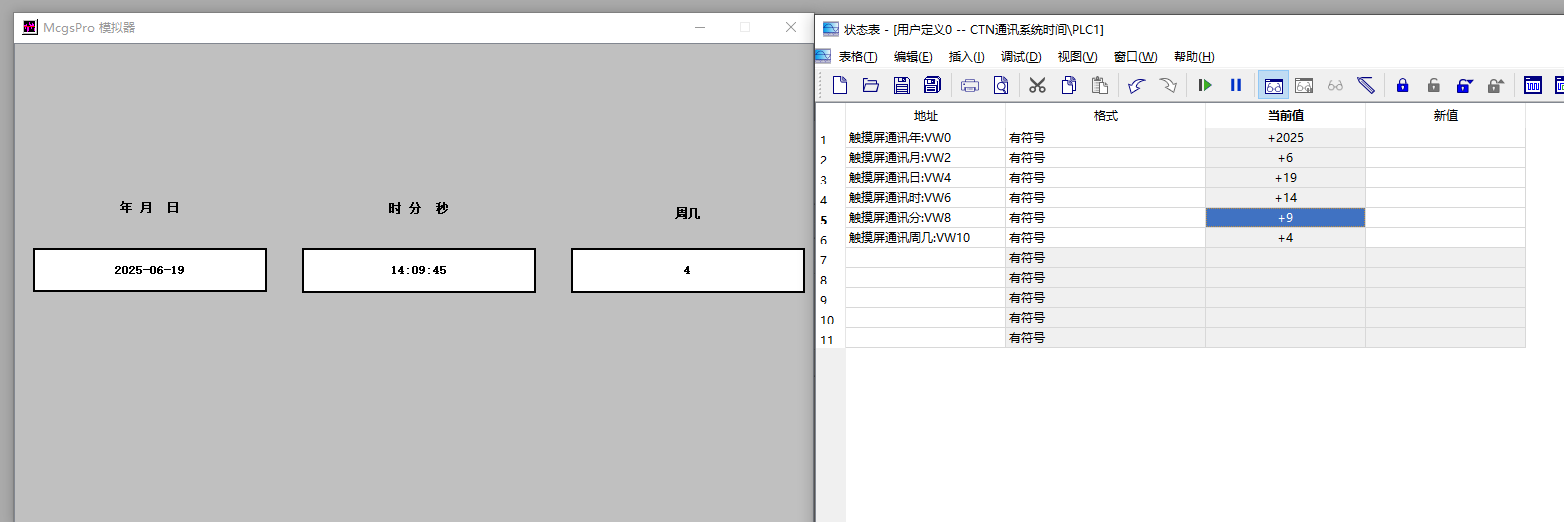The image size is (1564, 522).
Task: Open format dropdown cell for VW0 row
Action: pos(1105,138)
